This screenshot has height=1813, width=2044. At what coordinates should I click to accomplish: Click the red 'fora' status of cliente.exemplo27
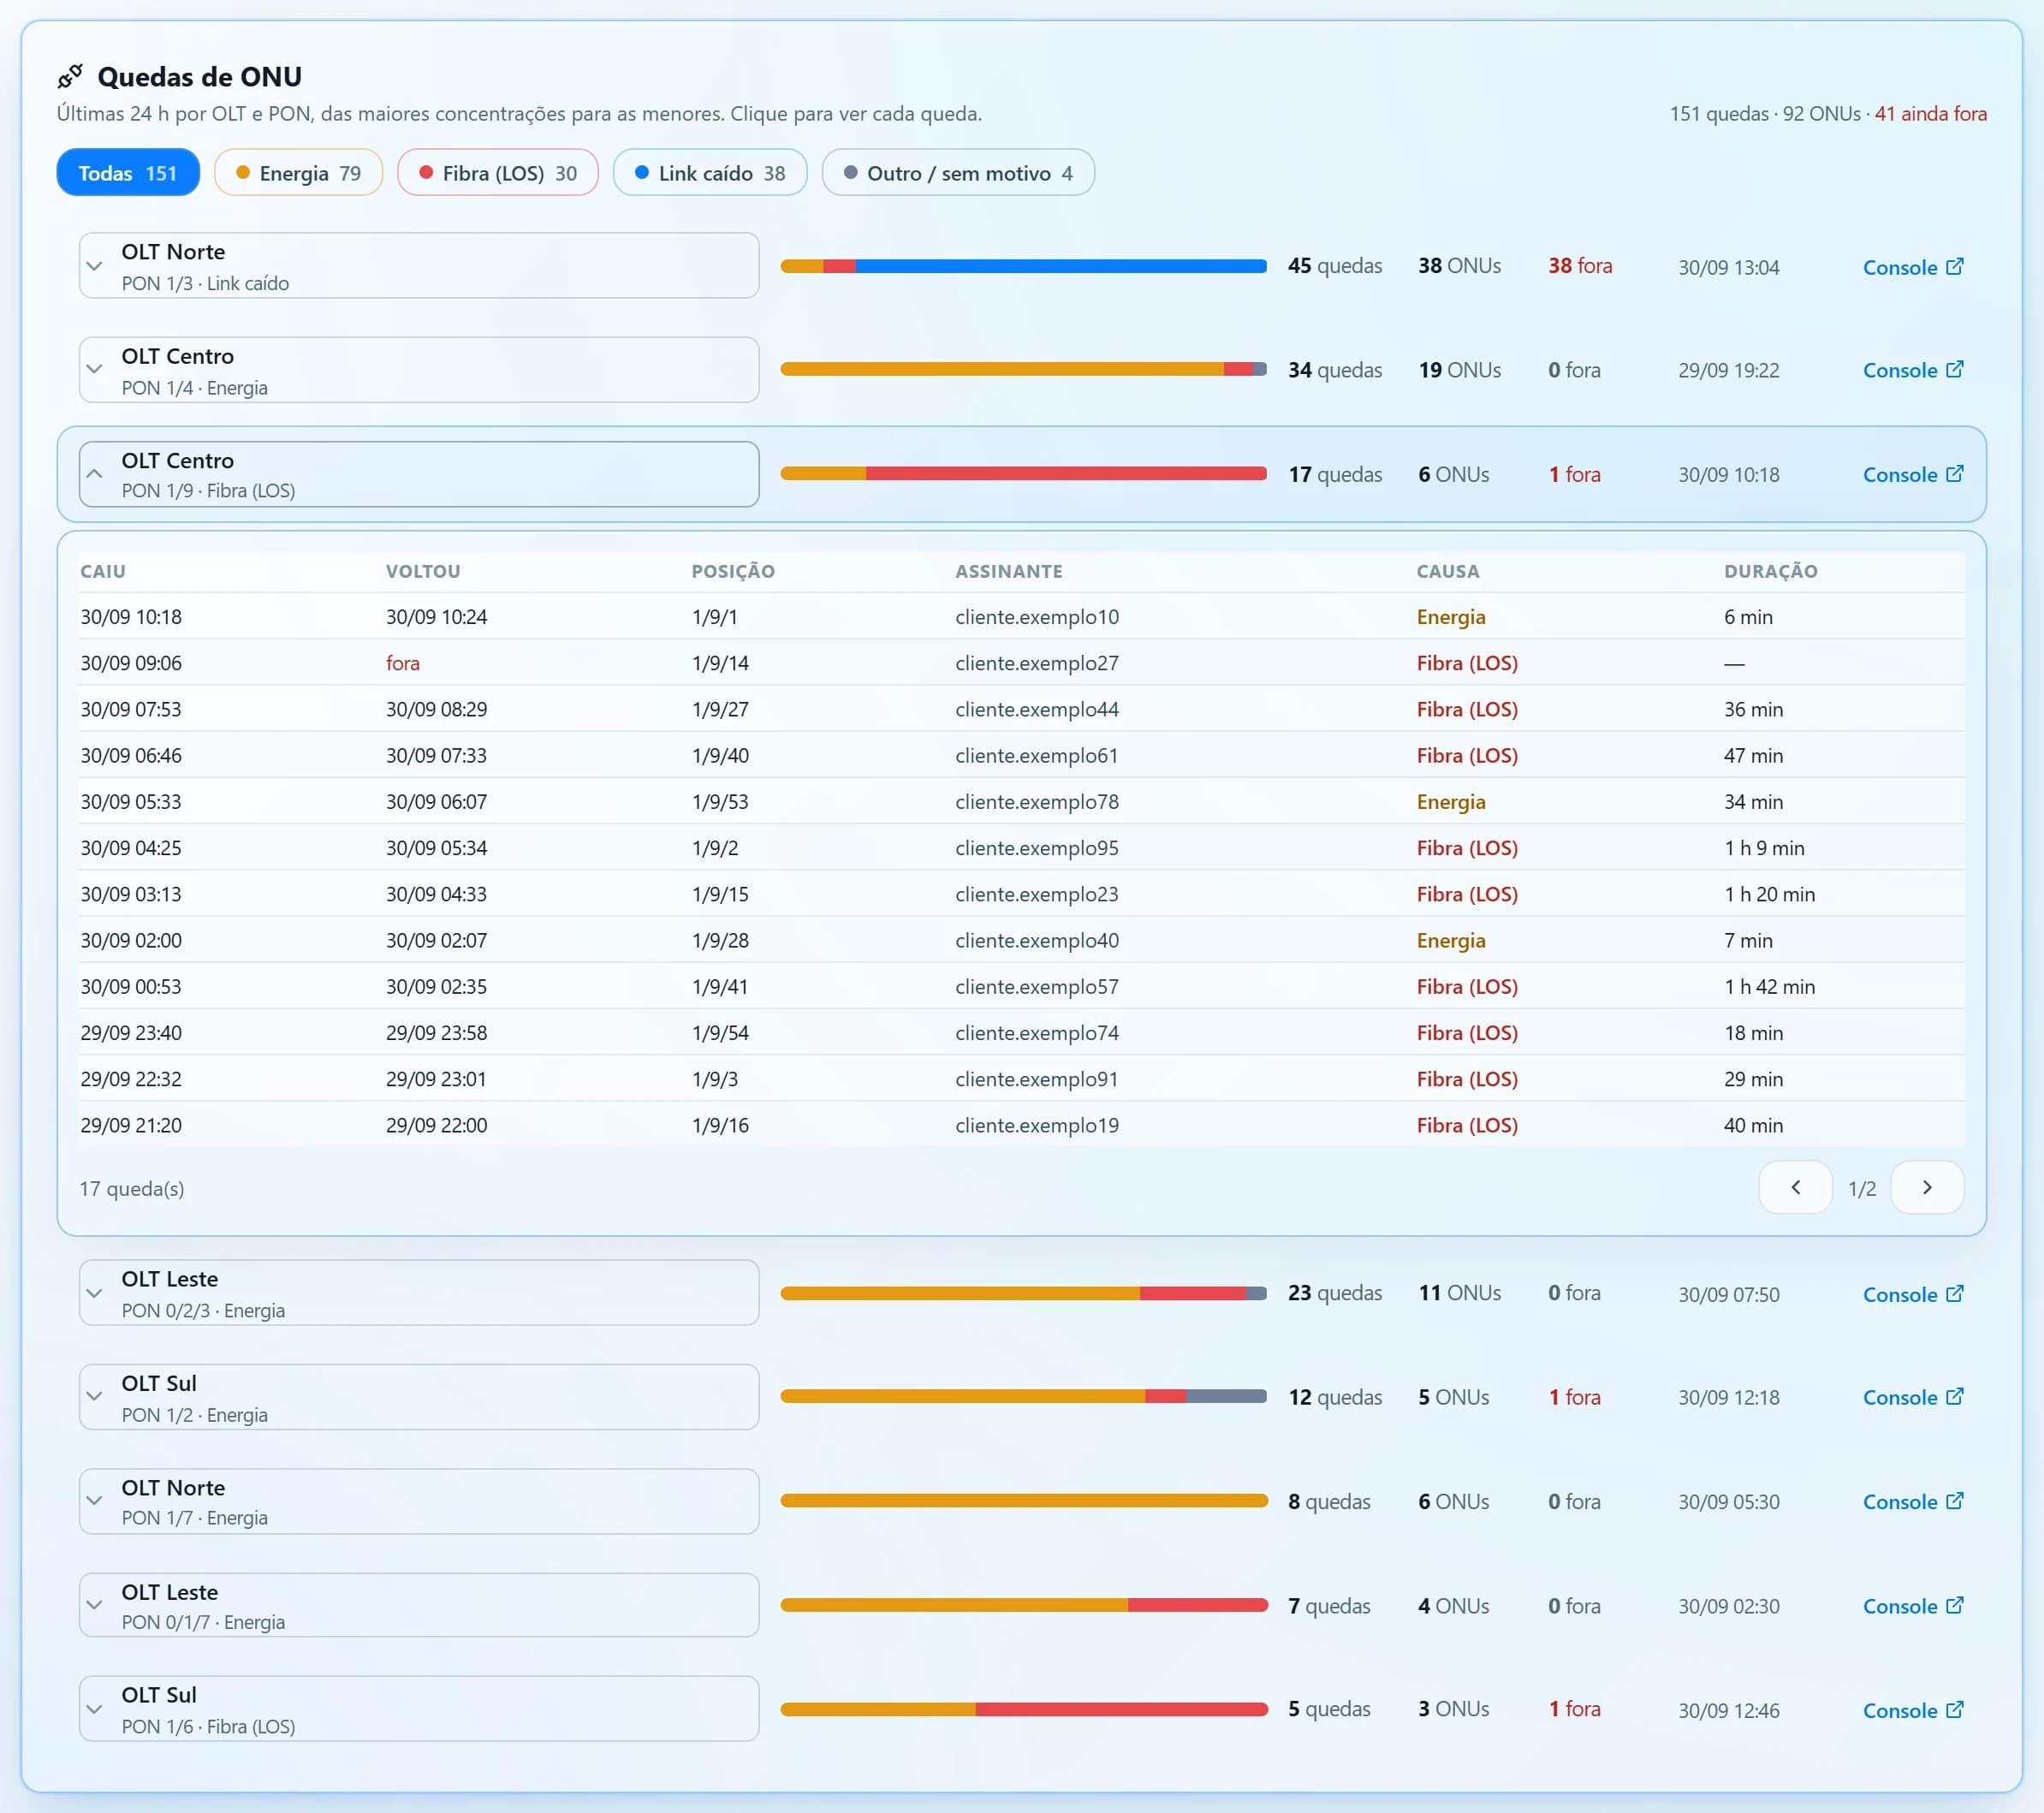(x=403, y=663)
